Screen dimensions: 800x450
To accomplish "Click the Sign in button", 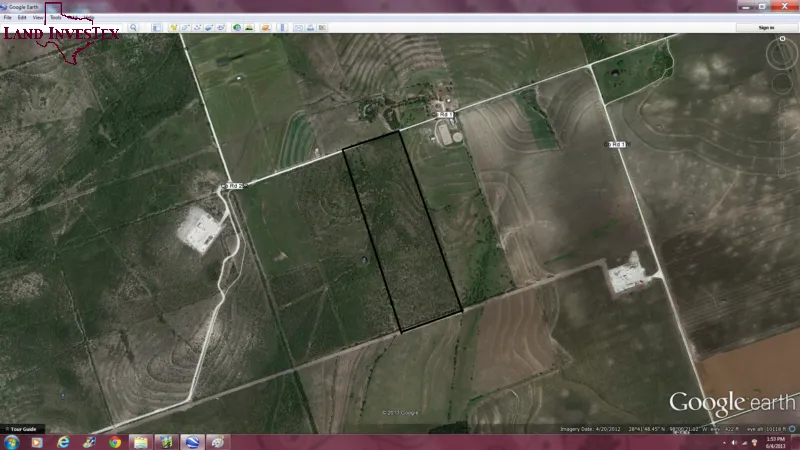I will [766, 27].
